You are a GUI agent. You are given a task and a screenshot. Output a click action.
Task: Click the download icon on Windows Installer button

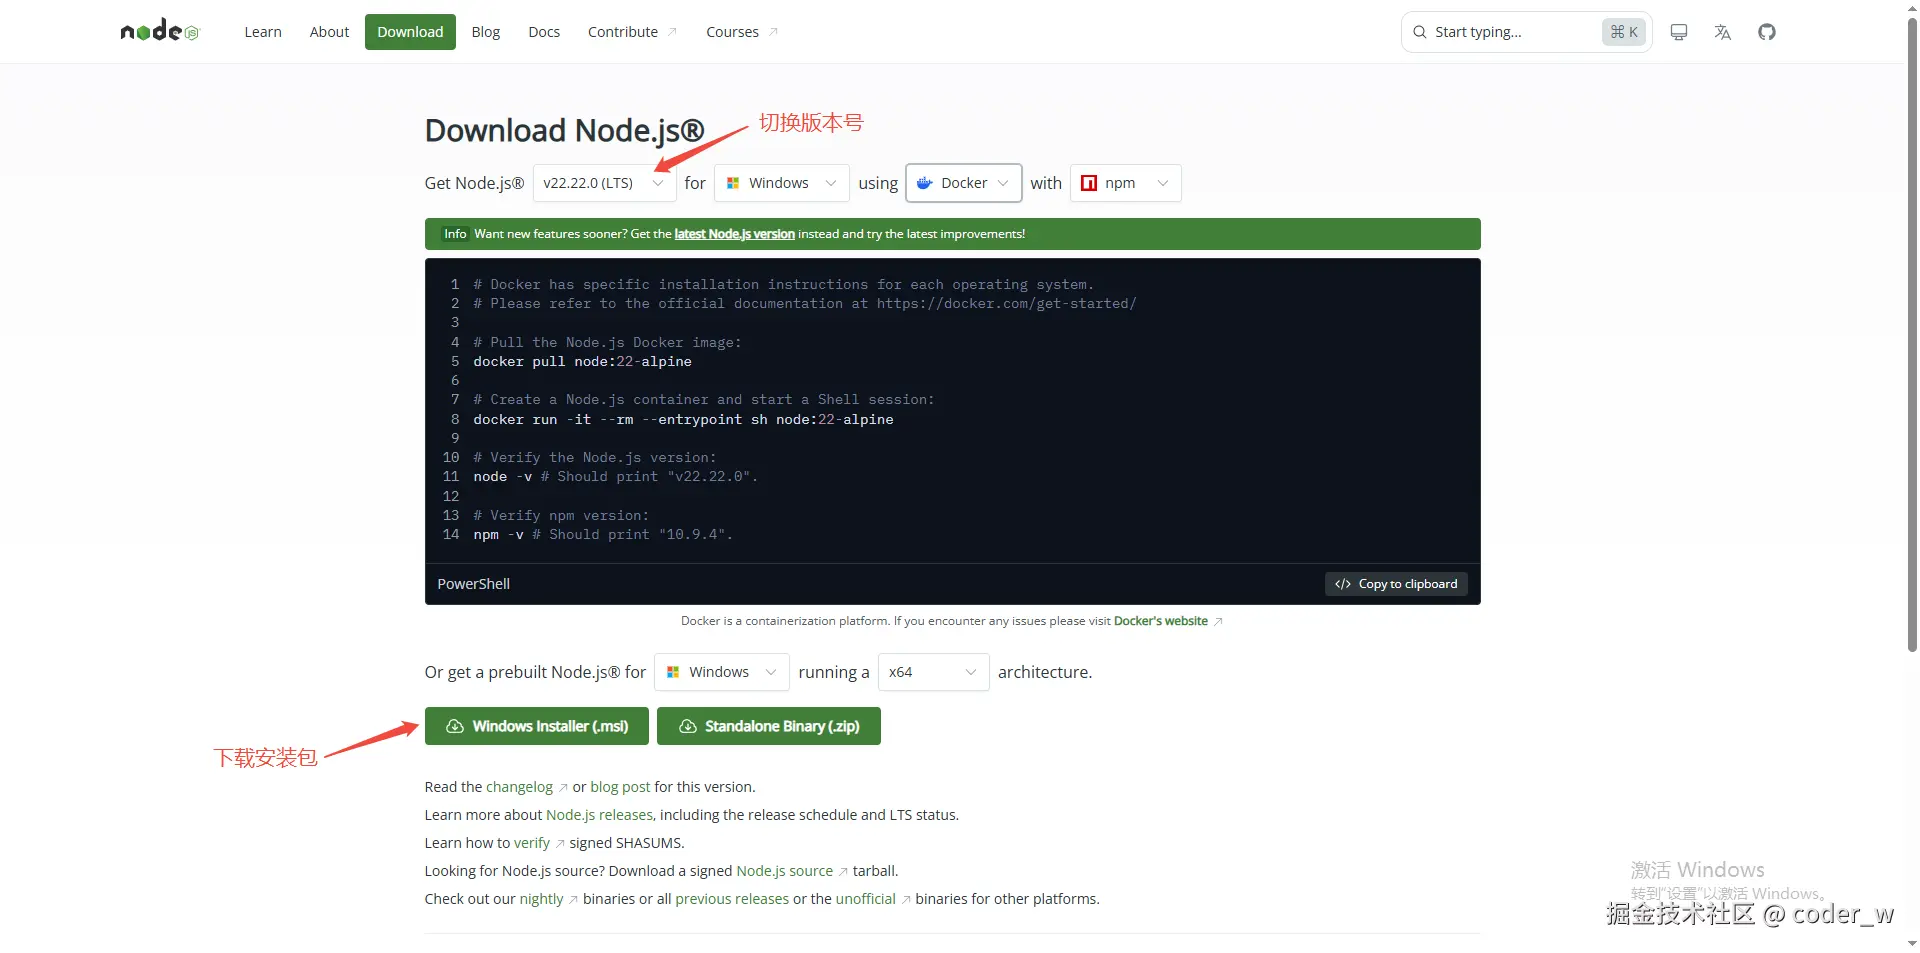(454, 726)
